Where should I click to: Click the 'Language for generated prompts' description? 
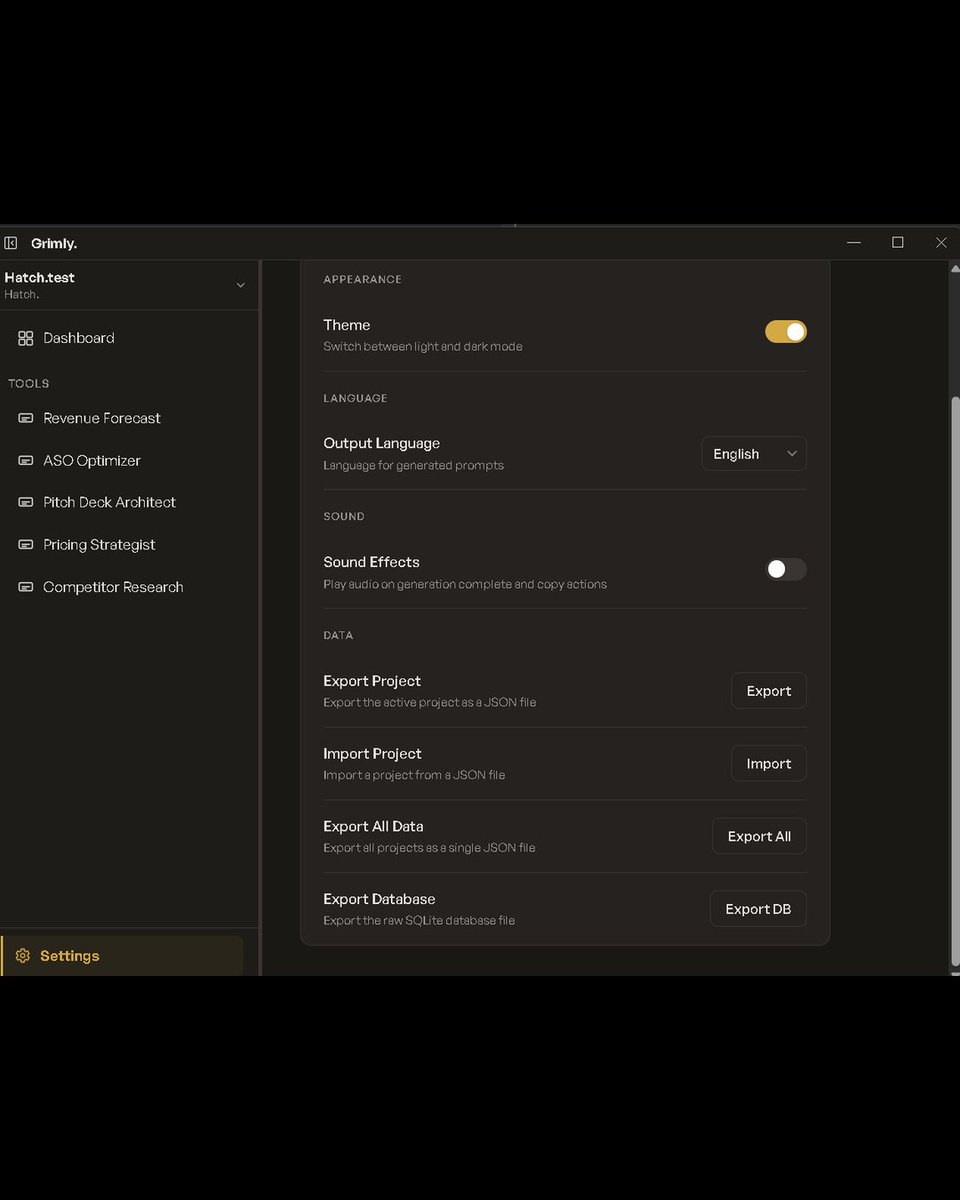(x=414, y=466)
